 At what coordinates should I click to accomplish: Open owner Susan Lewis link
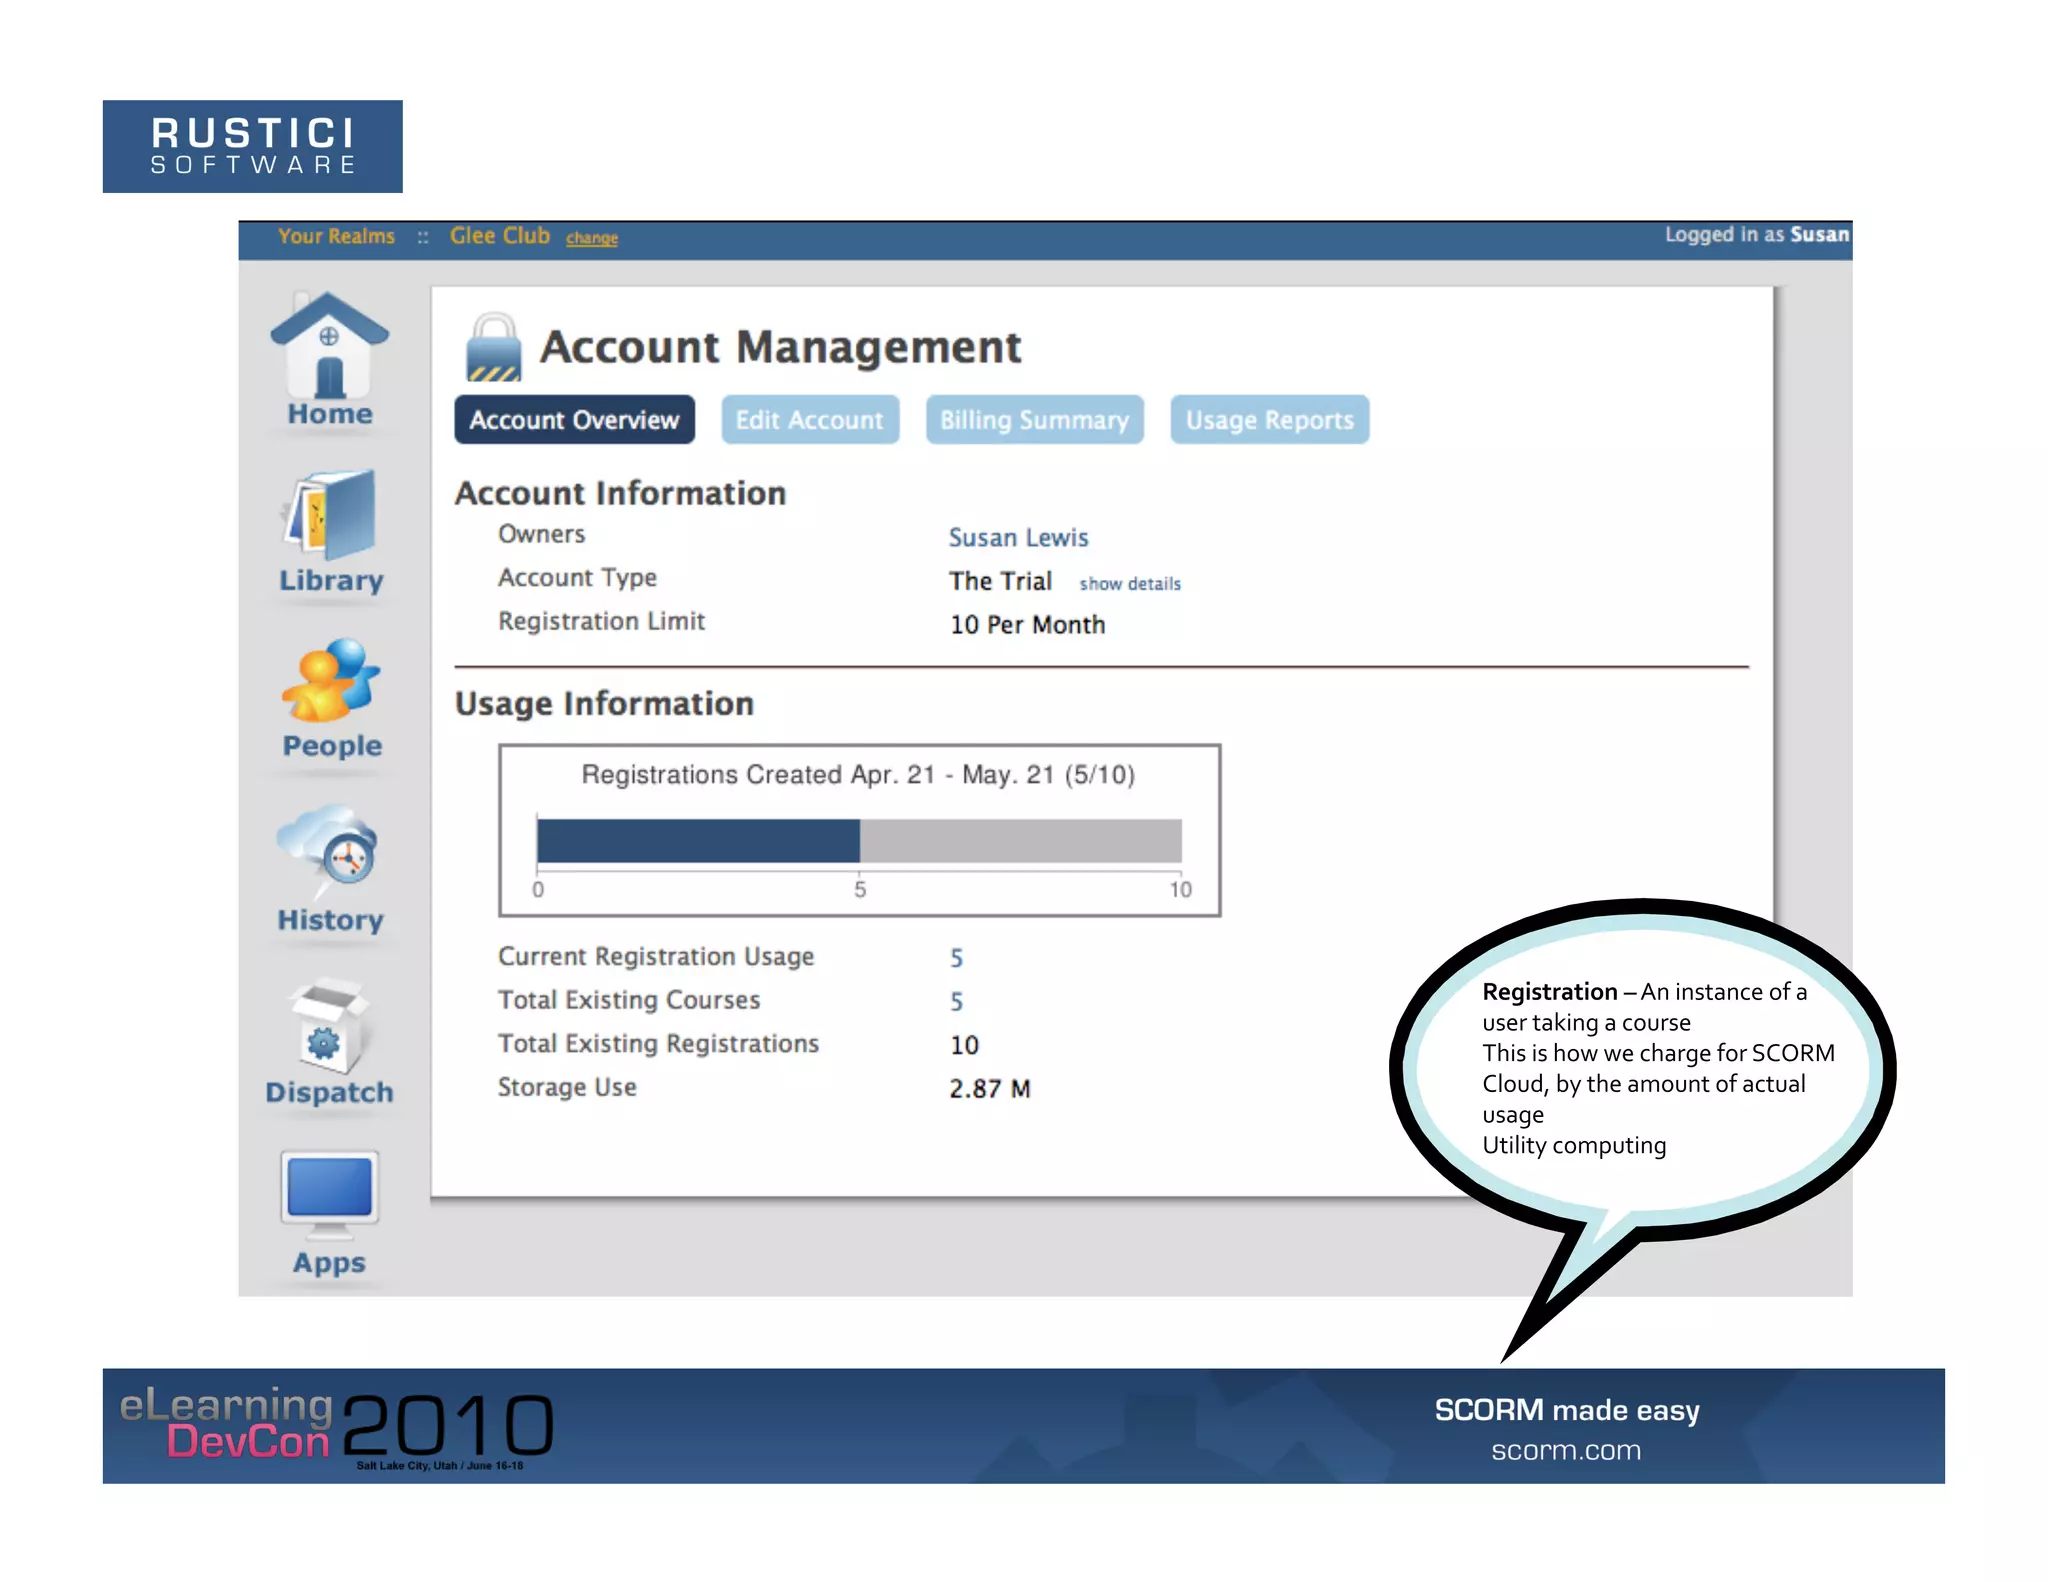(x=1018, y=538)
